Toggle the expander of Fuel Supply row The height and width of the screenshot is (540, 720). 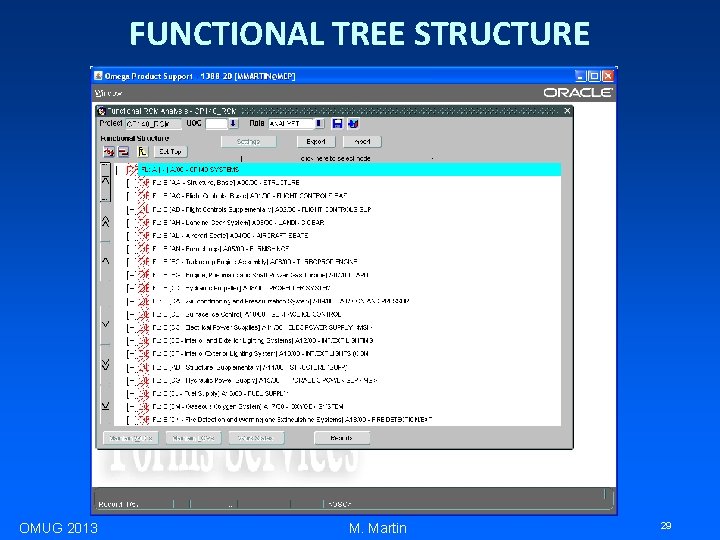(130, 394)
